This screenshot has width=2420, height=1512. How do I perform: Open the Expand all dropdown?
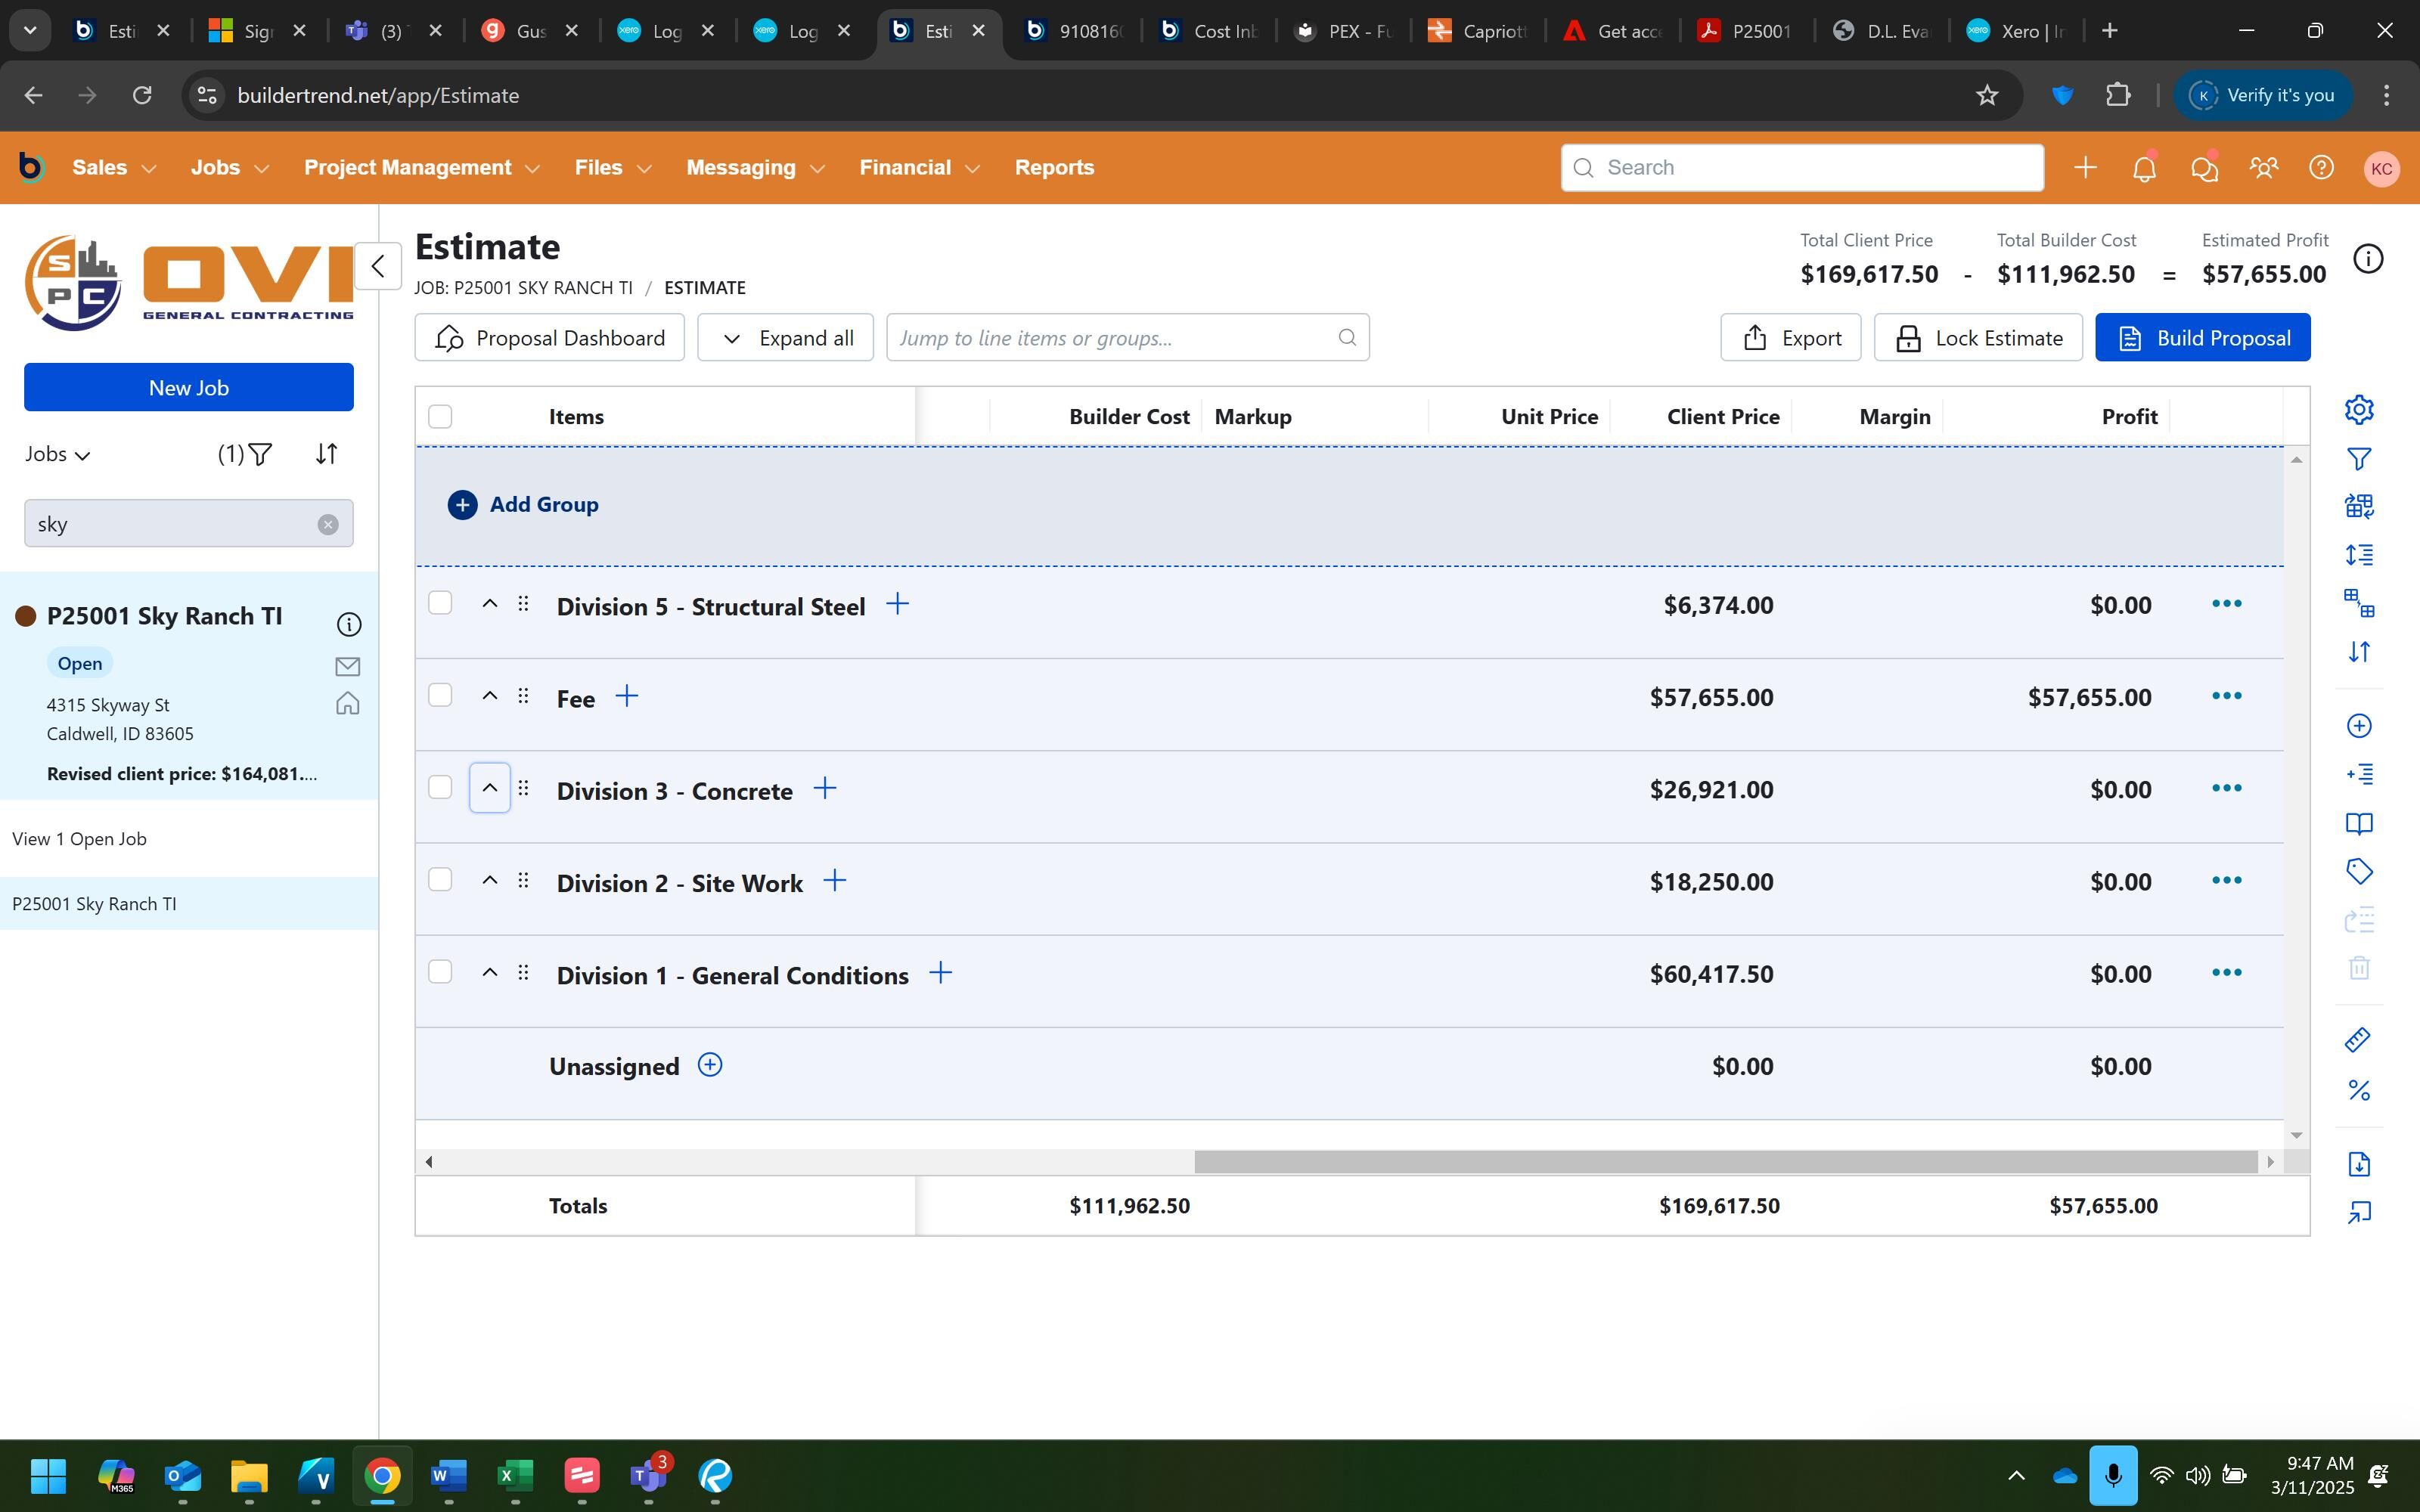pyautogui.click(x=785, y=338)
